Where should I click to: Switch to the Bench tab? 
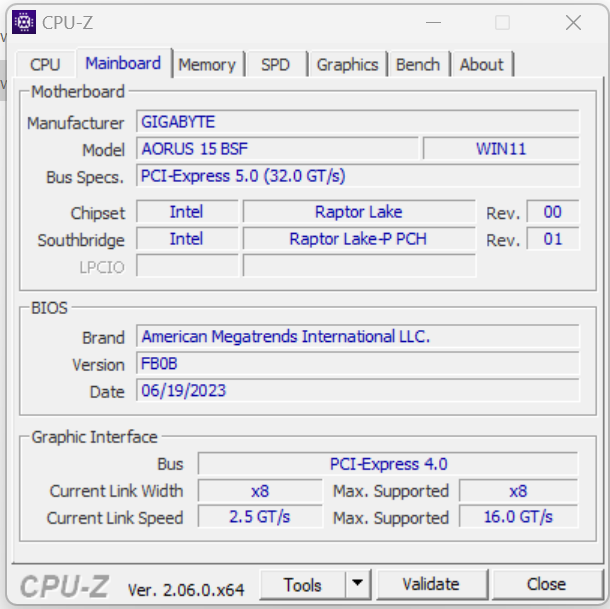tap(418, 65)
